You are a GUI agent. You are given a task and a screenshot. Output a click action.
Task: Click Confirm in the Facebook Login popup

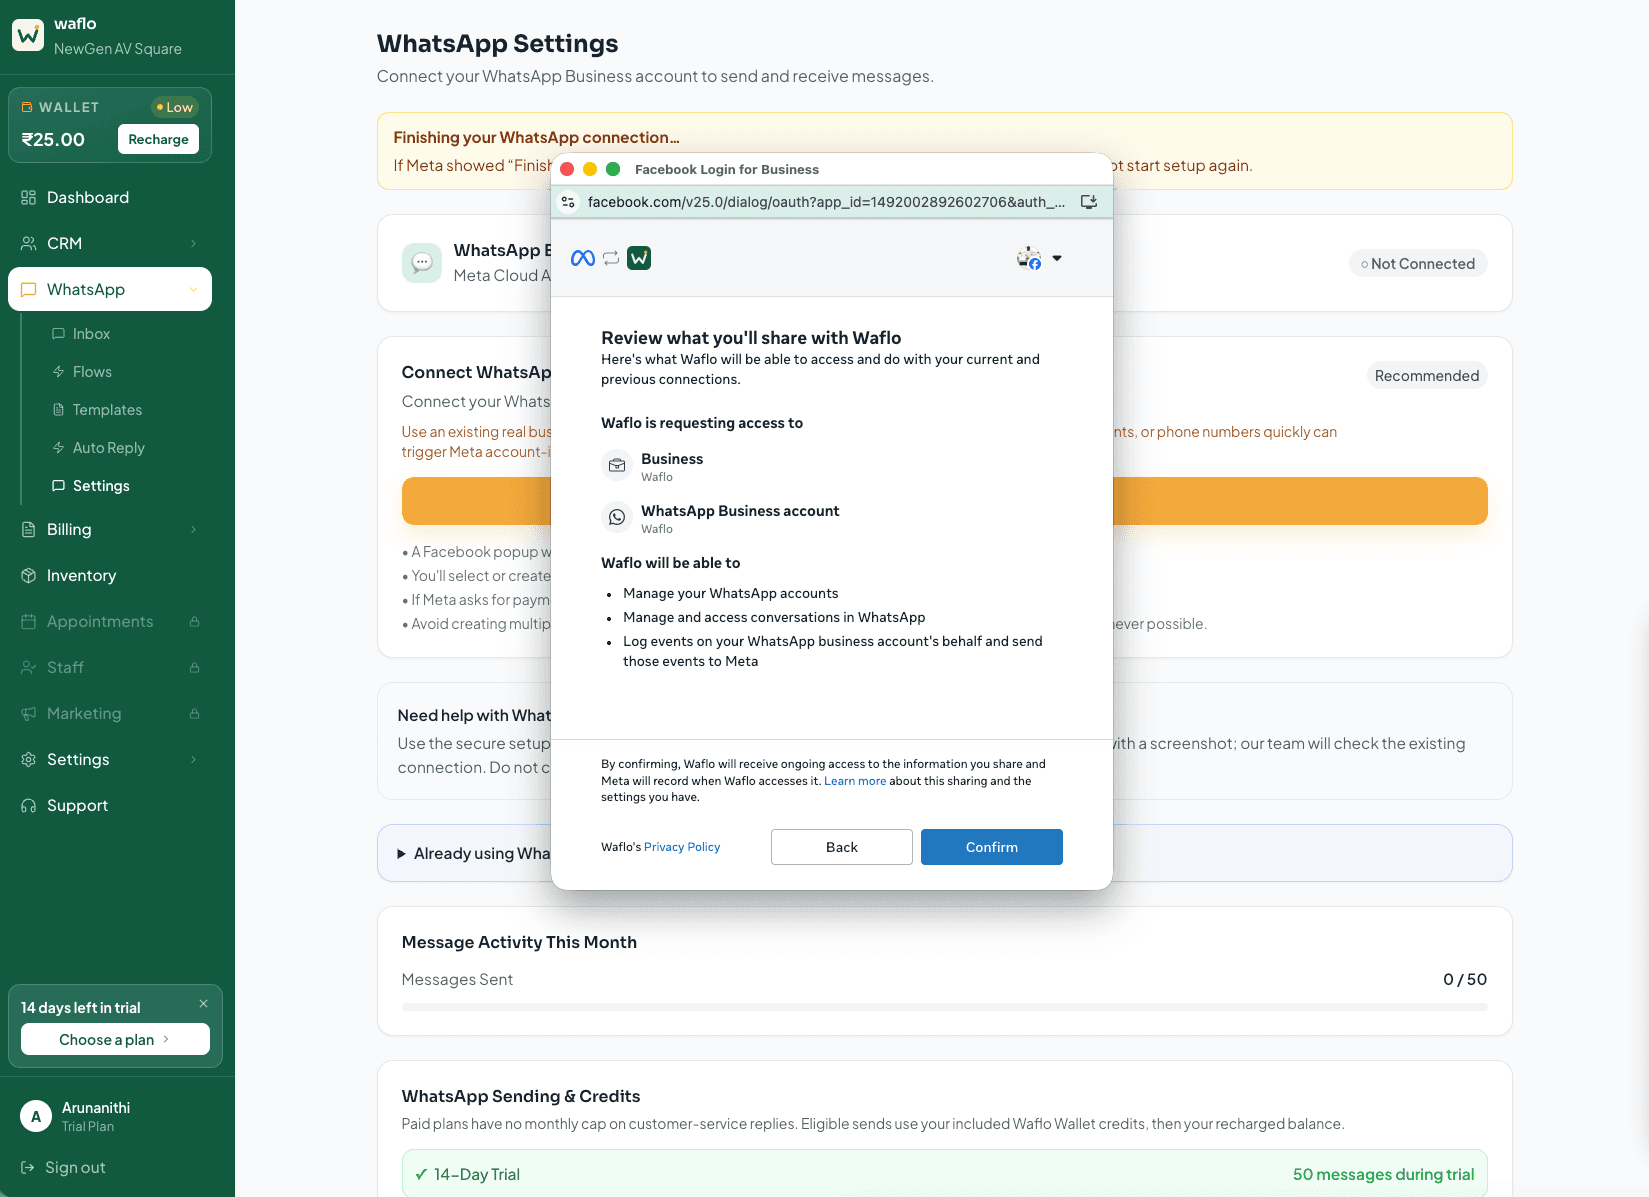[992, 847]
